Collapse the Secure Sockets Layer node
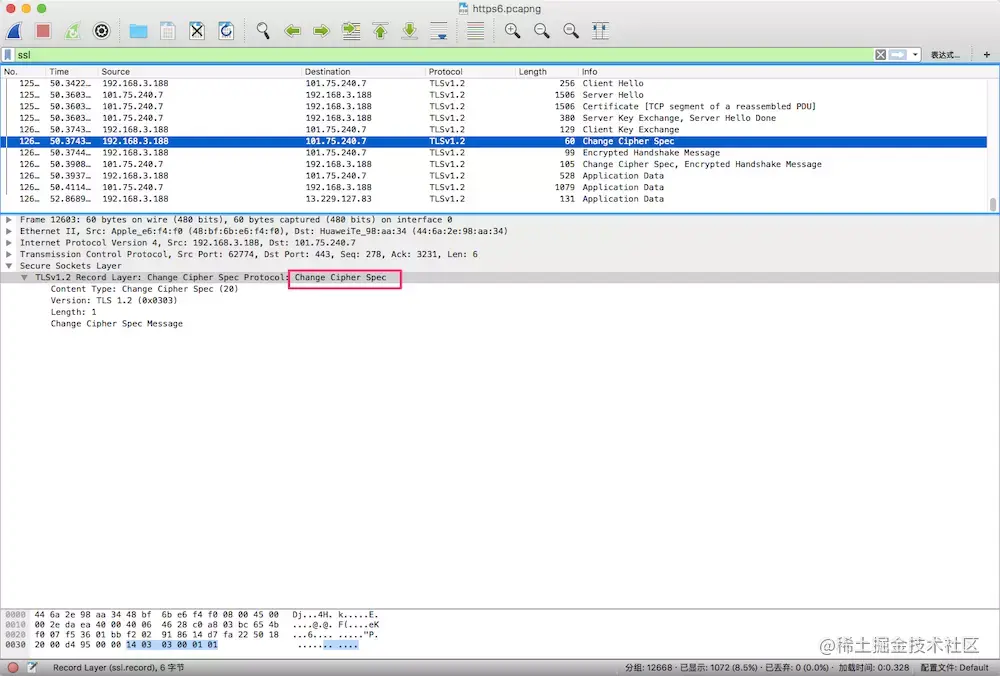This screenshot has width=1000, height=676. (9, 266)
